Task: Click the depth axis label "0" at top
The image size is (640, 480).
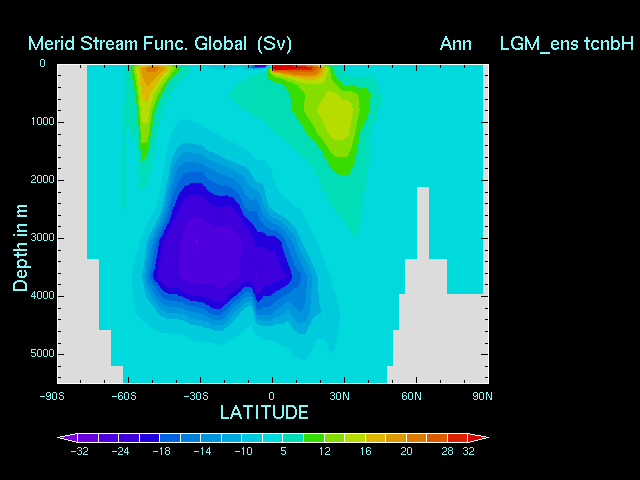Action: tap(42, 63)
